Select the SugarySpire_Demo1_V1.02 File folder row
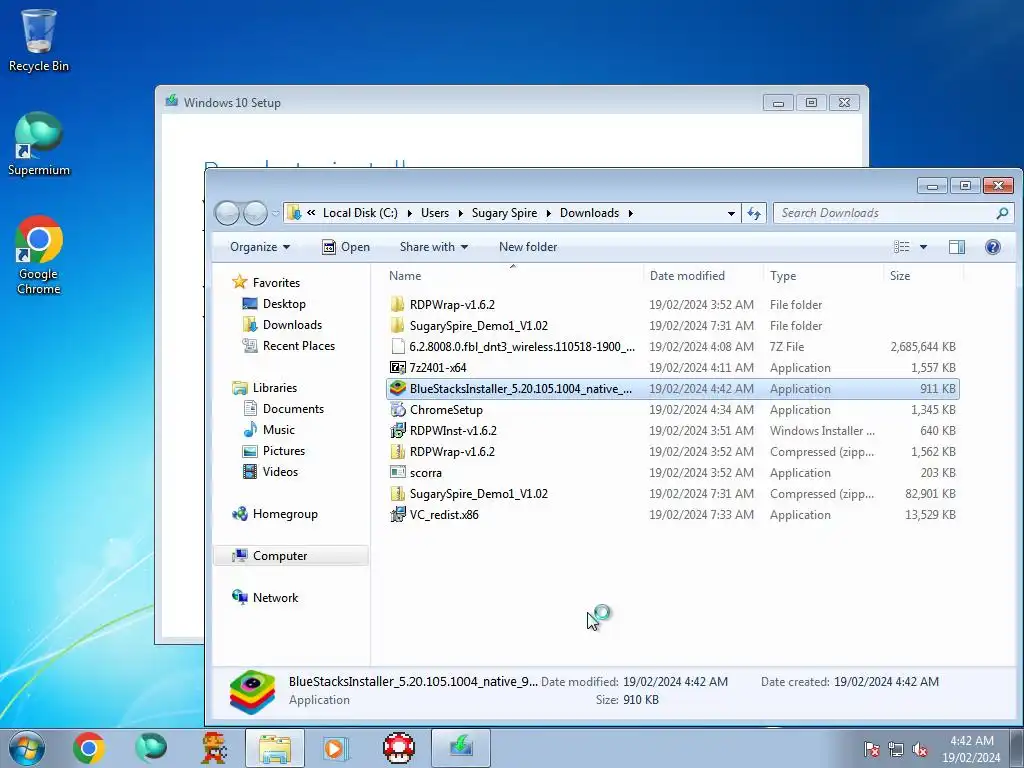The image size is (1024, 768). [x=673, y=326]
